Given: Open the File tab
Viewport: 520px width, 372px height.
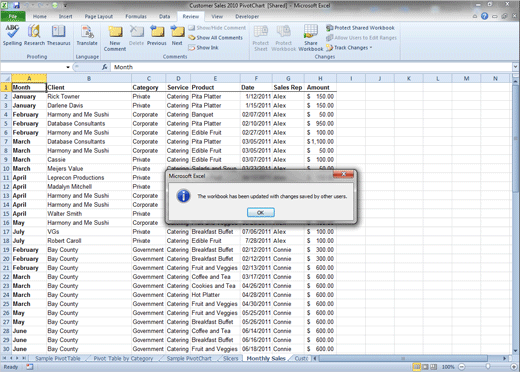Looking at the screenshot, I should tap(13, 16).
